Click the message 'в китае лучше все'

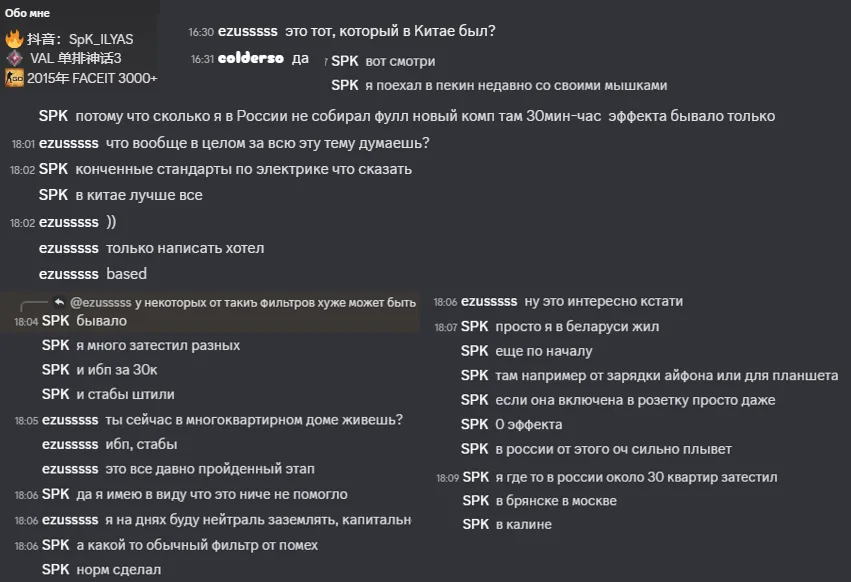click(139, 195)
